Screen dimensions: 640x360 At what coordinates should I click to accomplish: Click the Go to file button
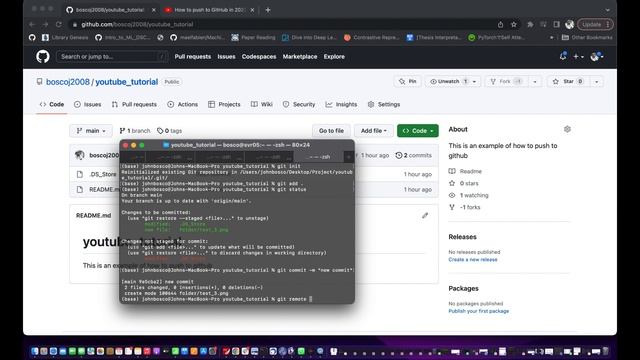(331, 131)
